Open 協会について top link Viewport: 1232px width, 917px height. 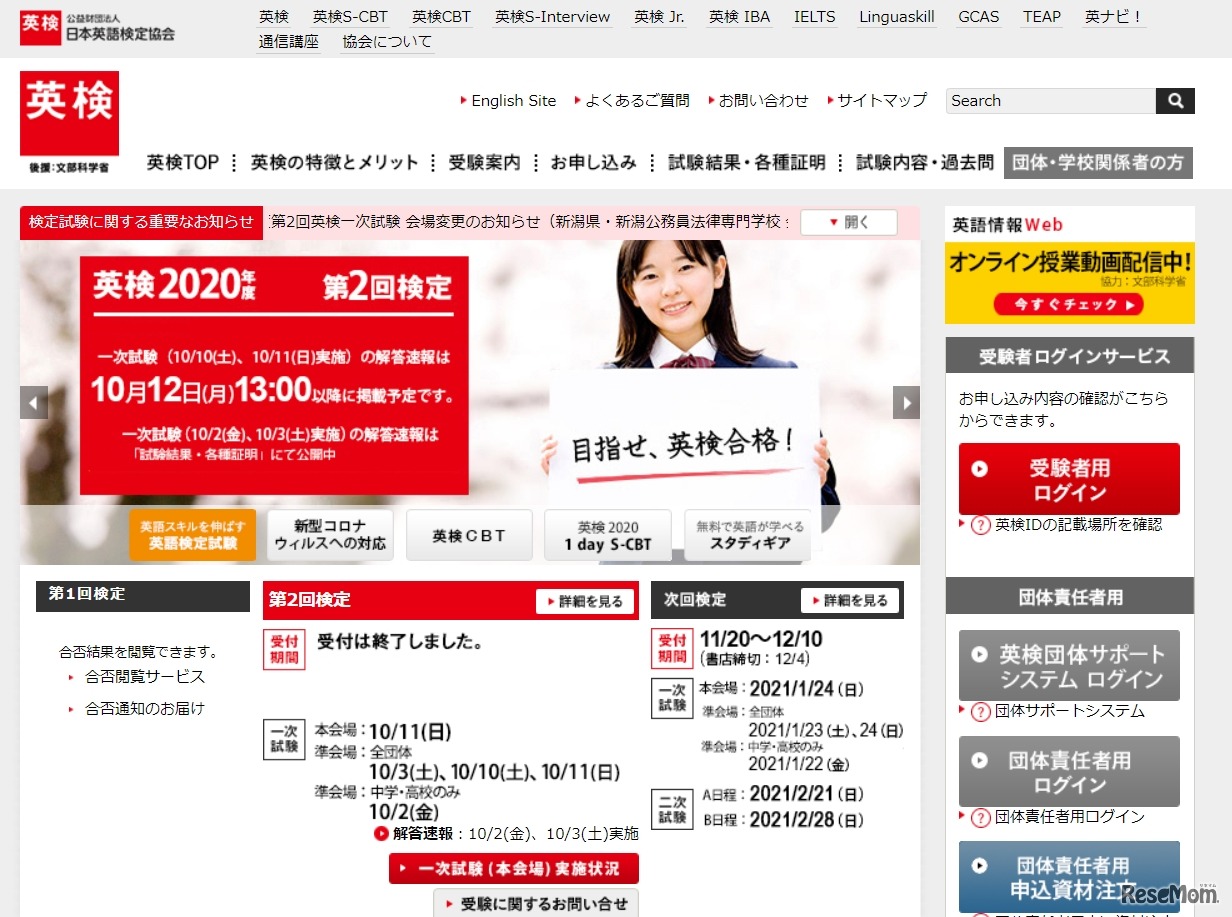point(387,42)
